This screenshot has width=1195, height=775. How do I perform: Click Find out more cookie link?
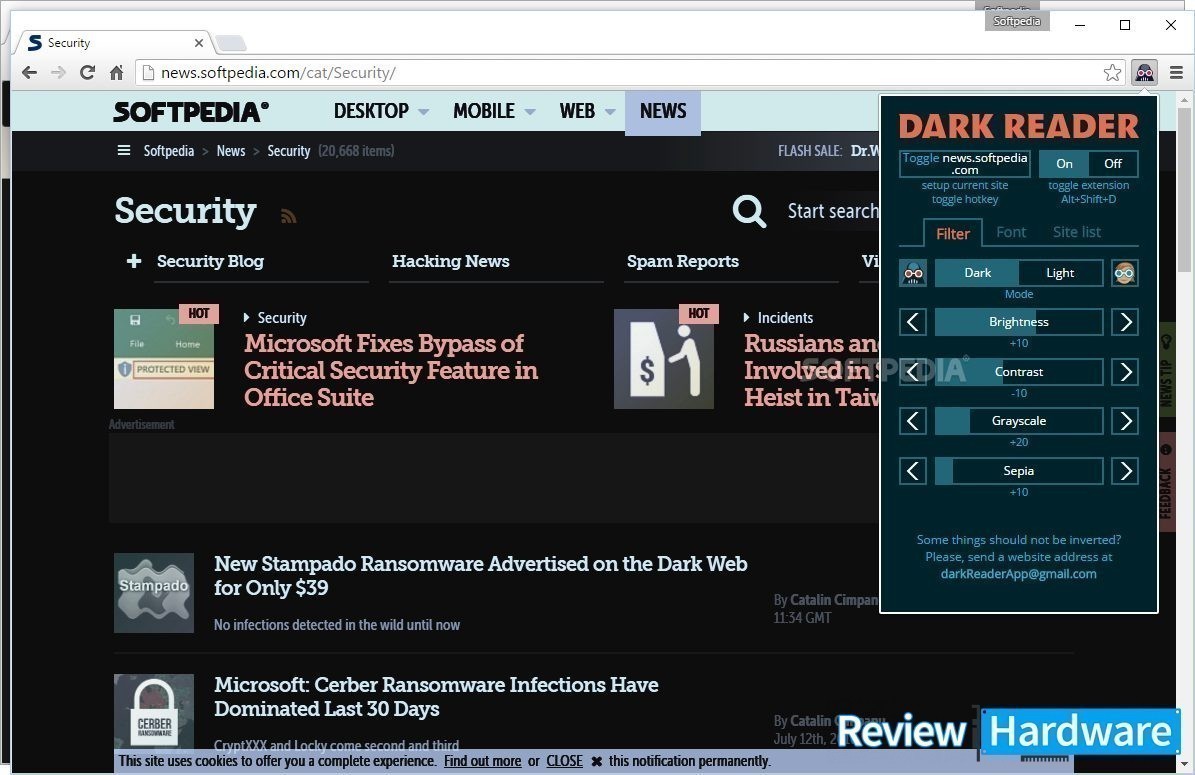tap(482, 761)
